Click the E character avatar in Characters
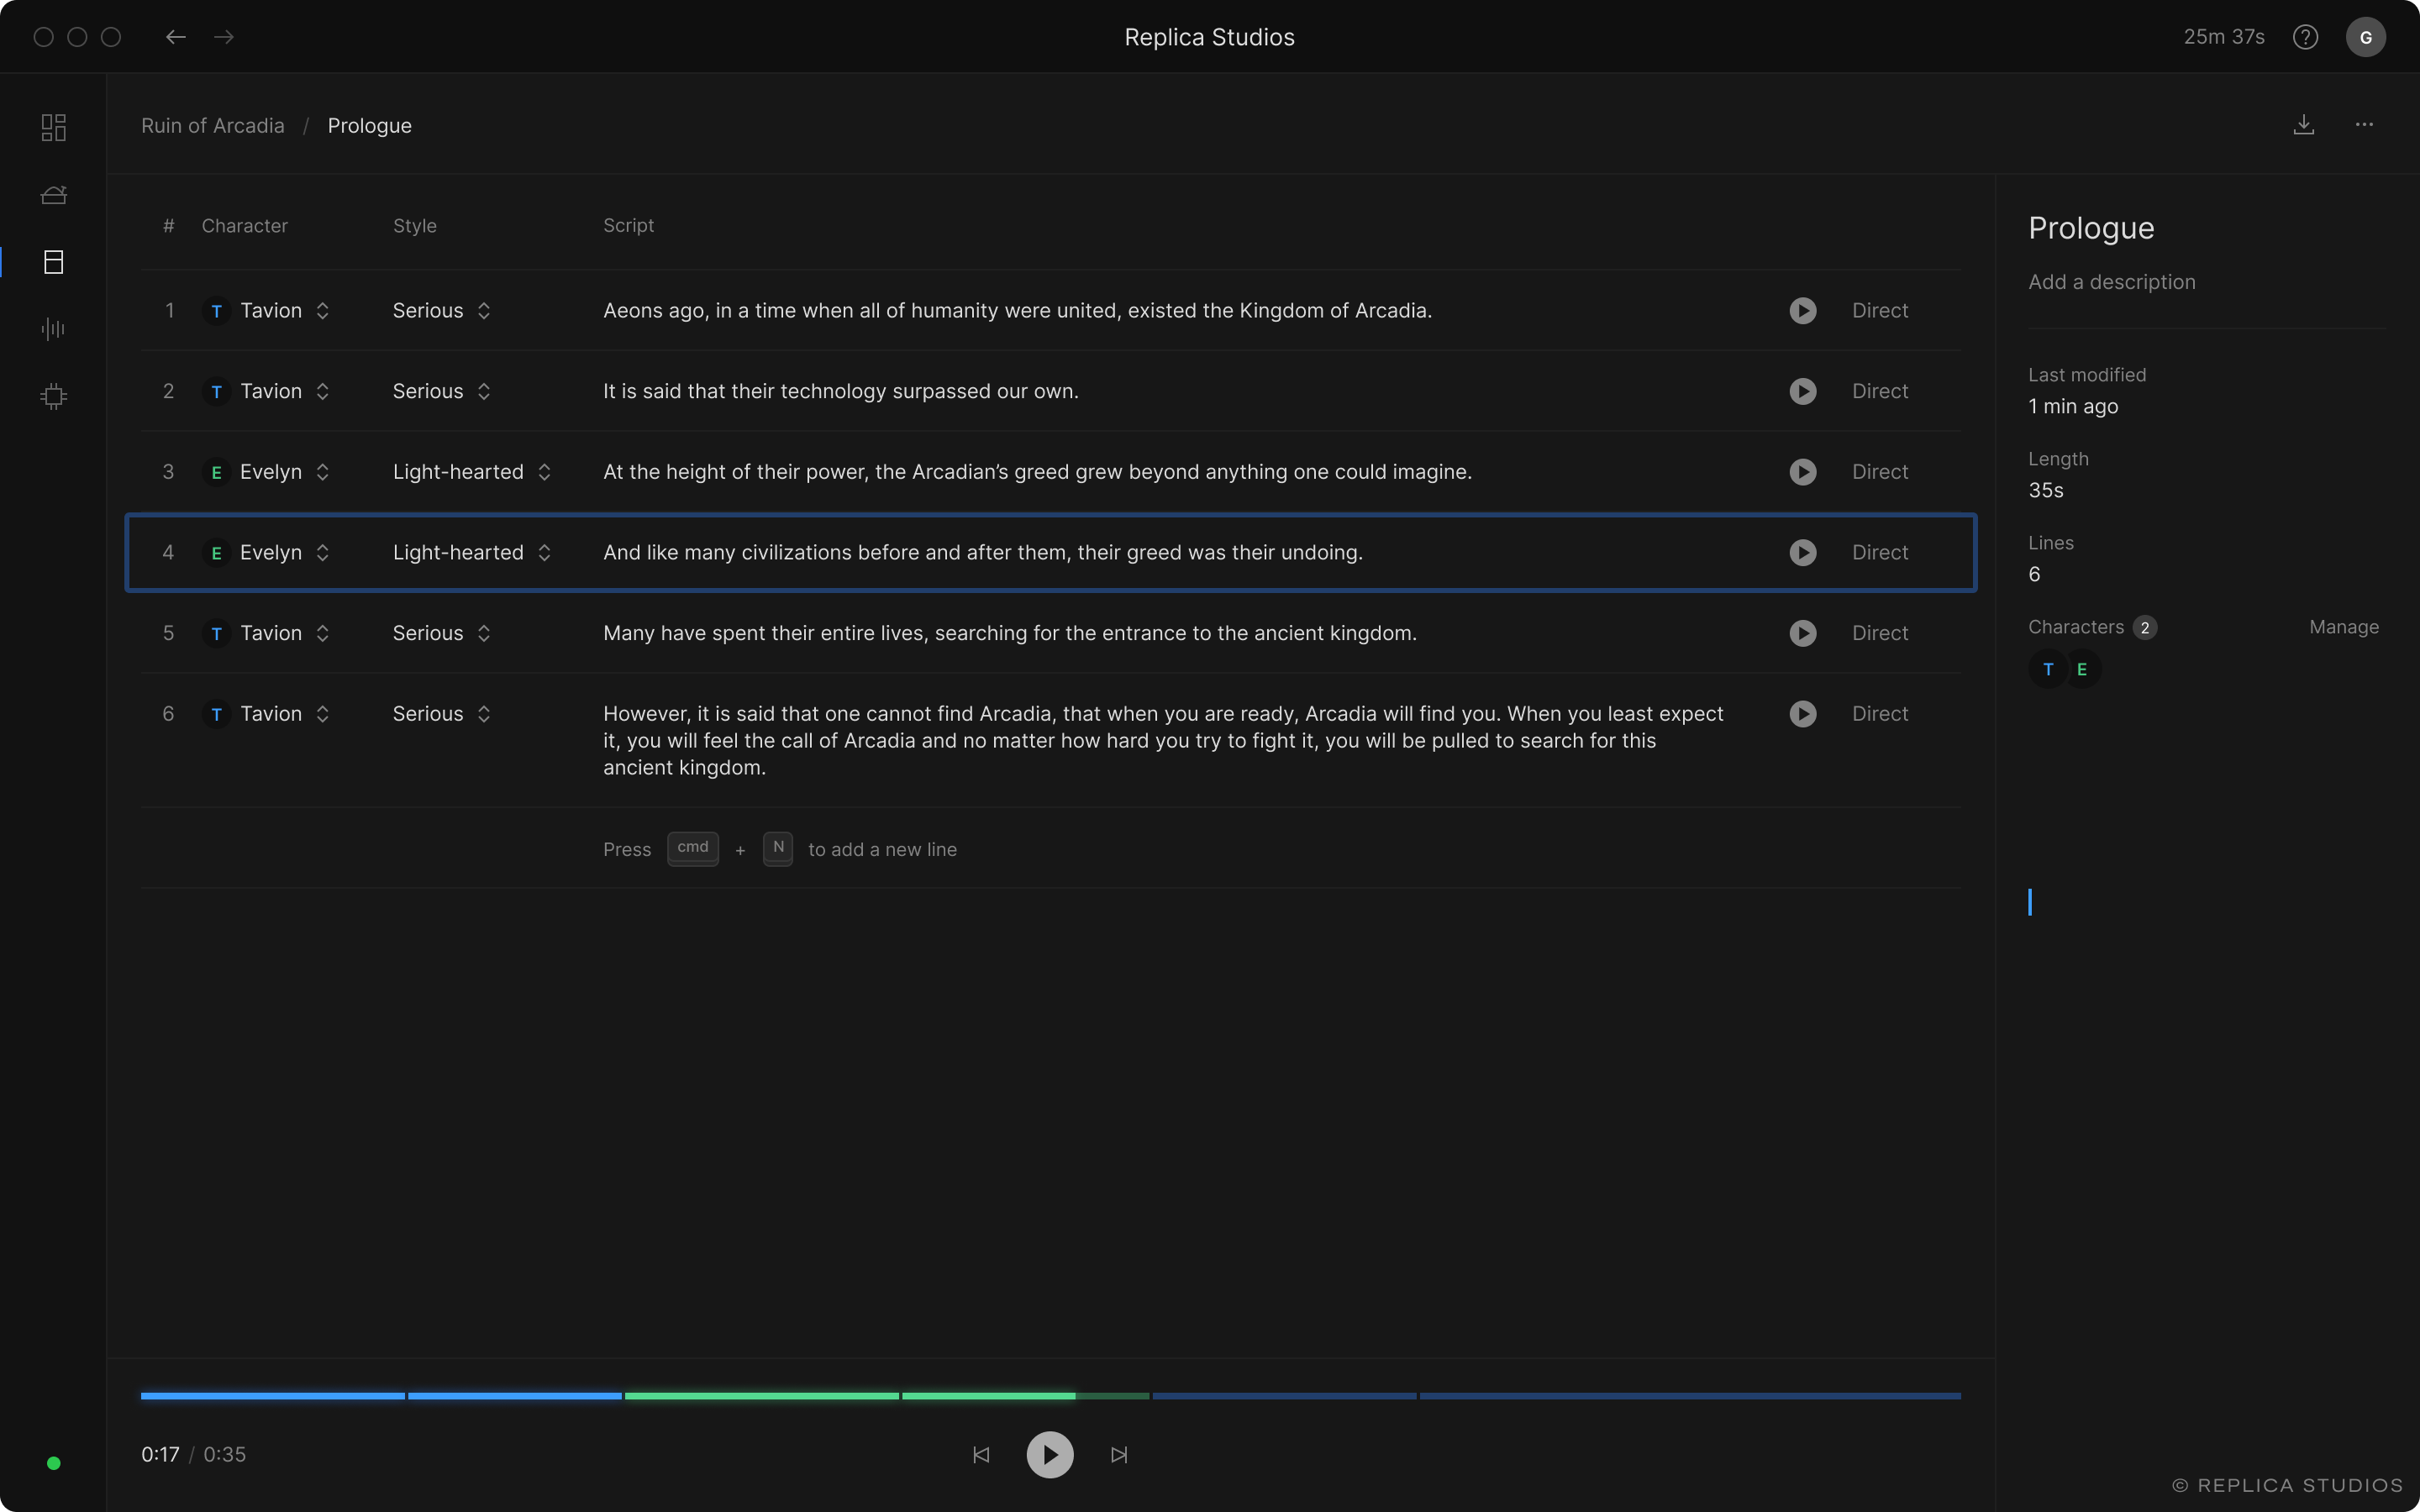 [2082, 669]
